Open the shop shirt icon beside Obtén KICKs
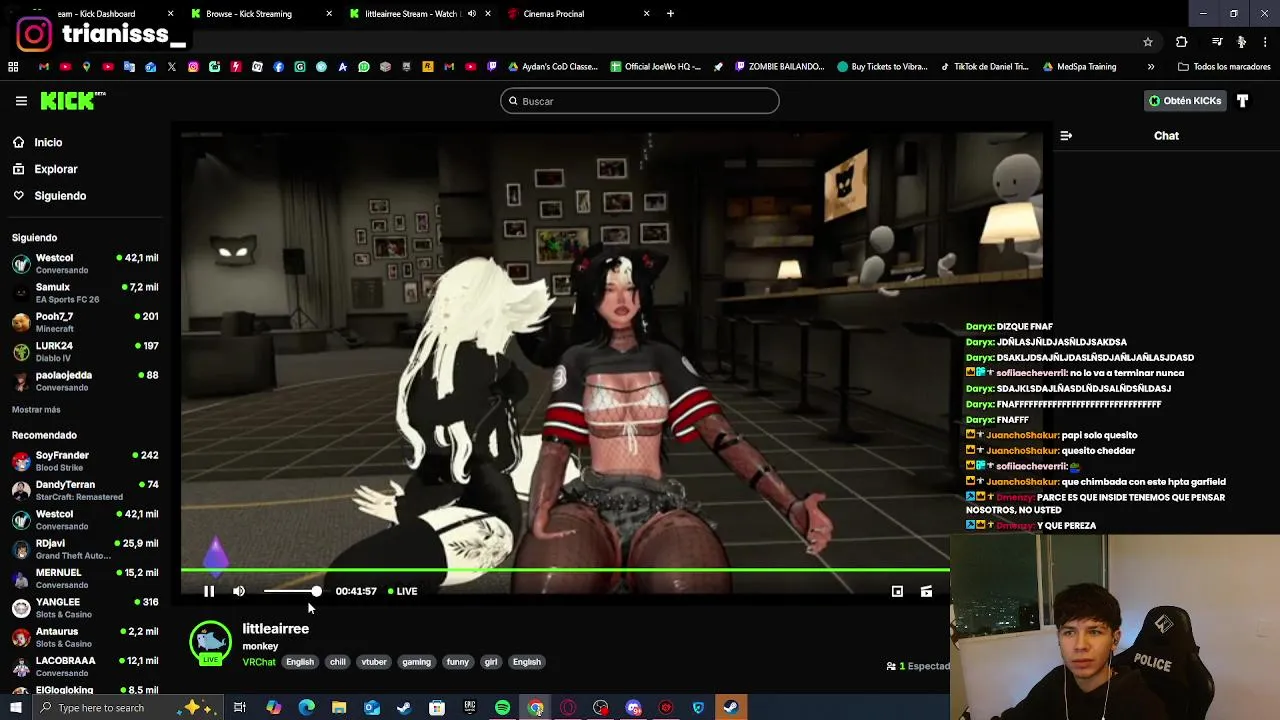Image resolution: width=1280 pixels, height=720 pixels. click(1242, 101)
